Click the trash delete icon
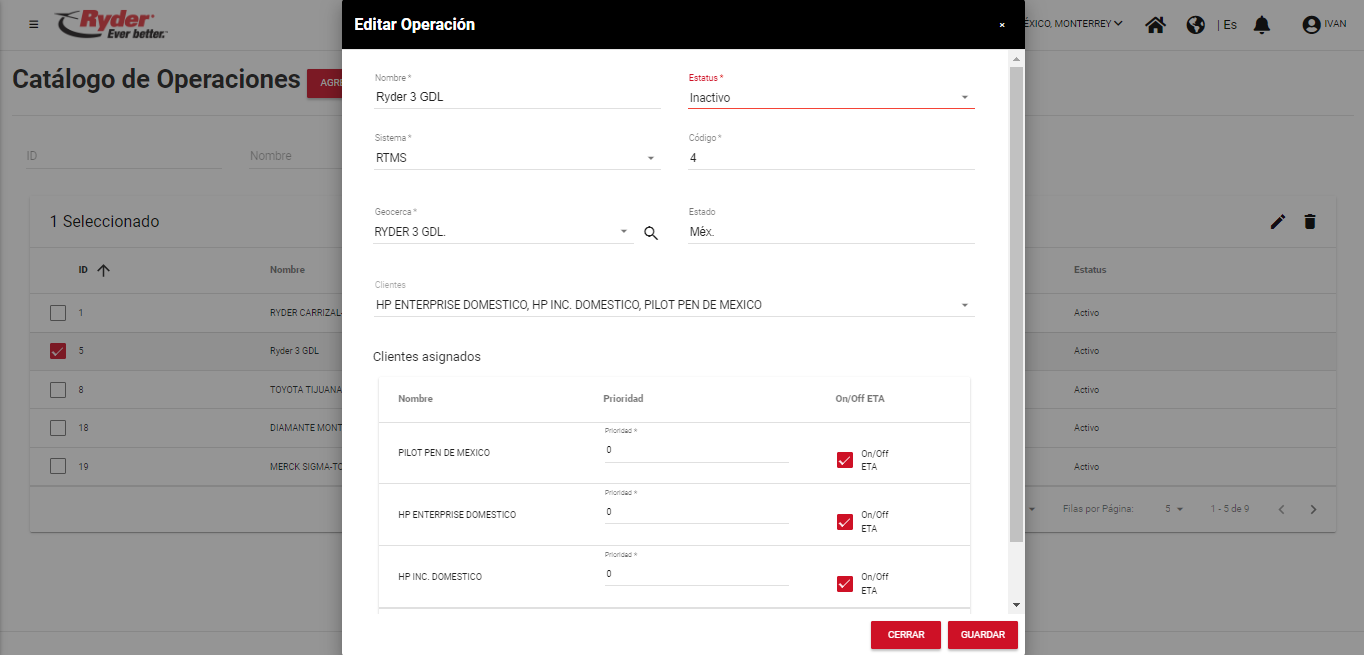This screenshot has height=655, width=1364. coord(1310,222)
